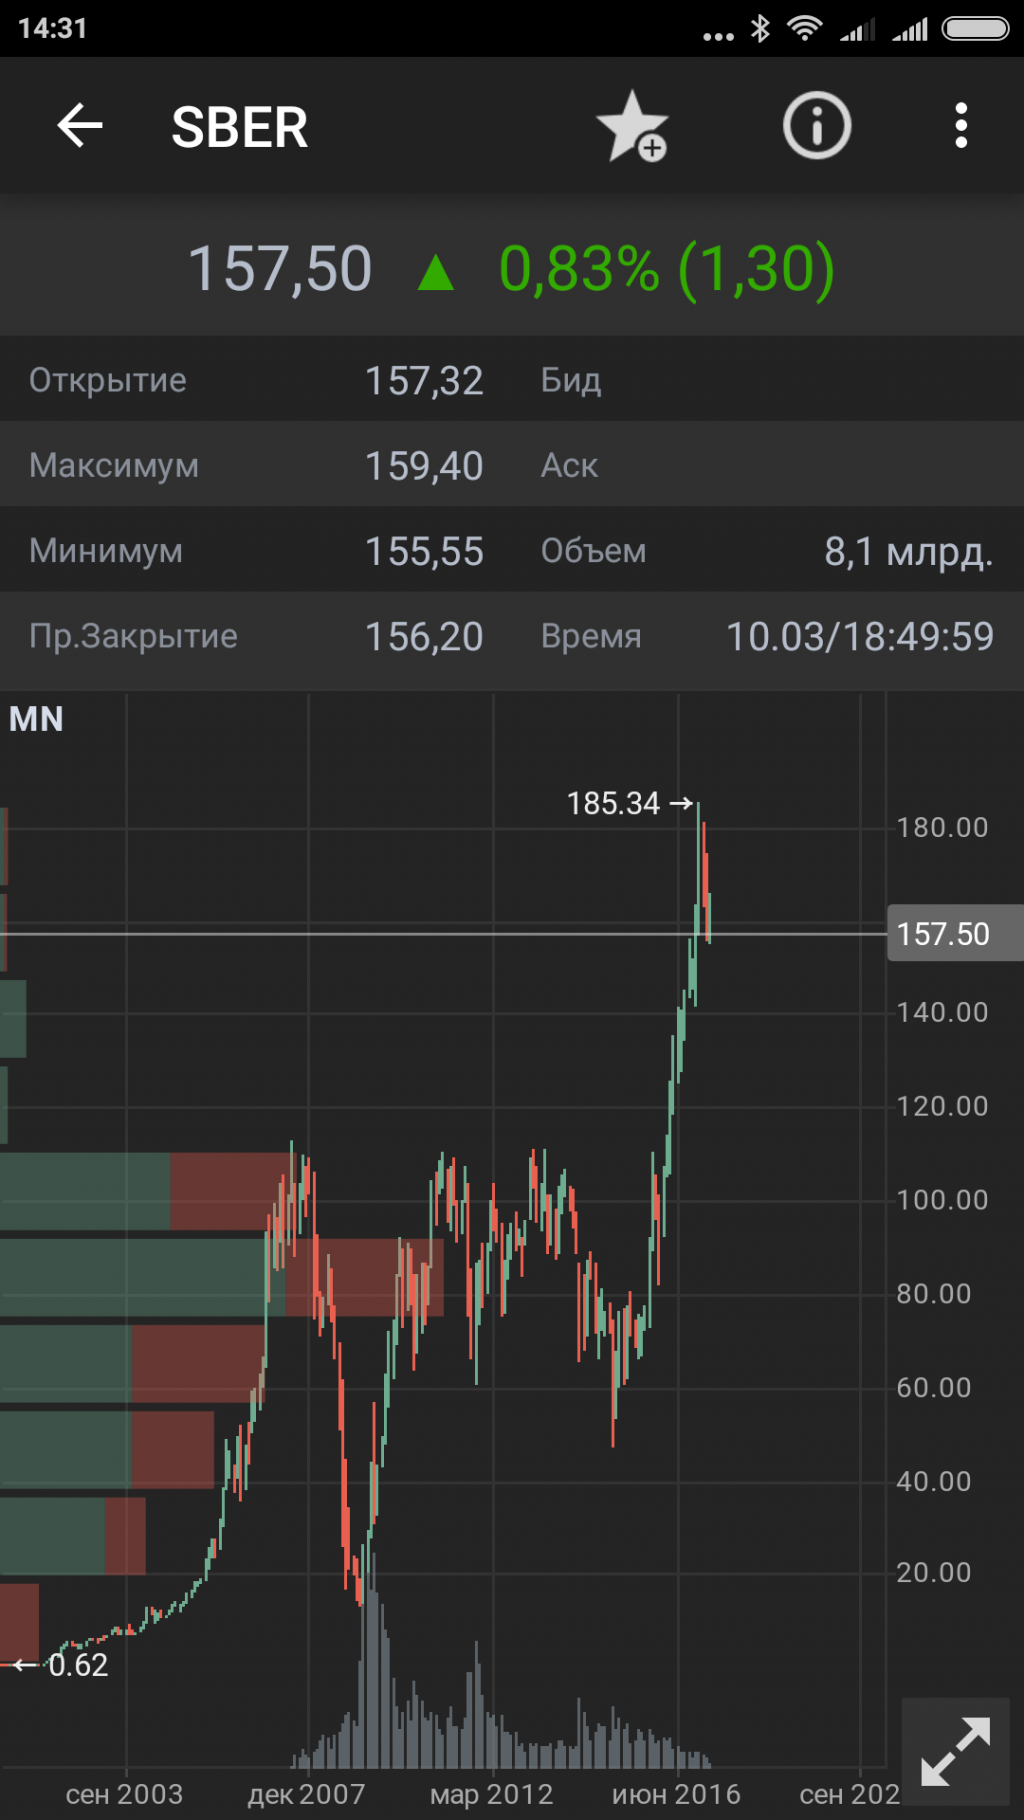Screen dimensions: 1024x1820
Task: Select the Пр.Закрытие label
Action: click(133, 636)
